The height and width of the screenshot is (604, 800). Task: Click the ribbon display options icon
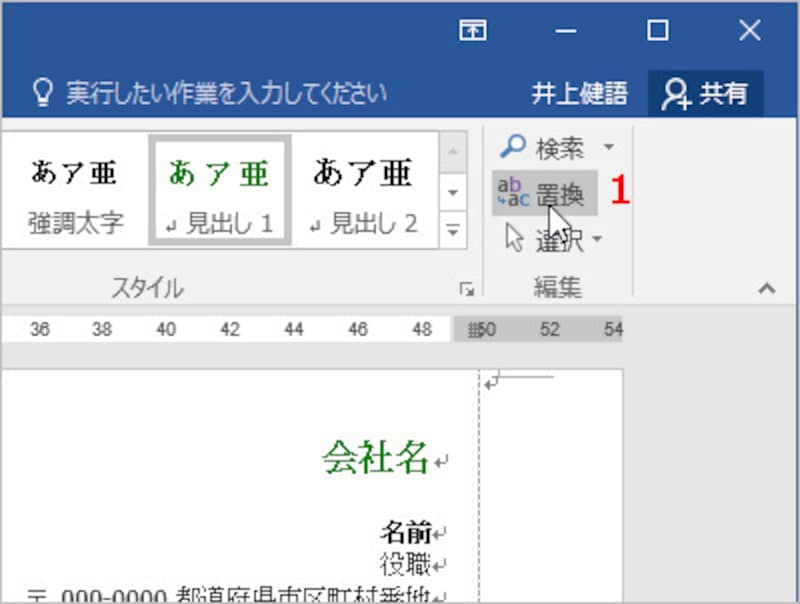click(x=473, y=30)
